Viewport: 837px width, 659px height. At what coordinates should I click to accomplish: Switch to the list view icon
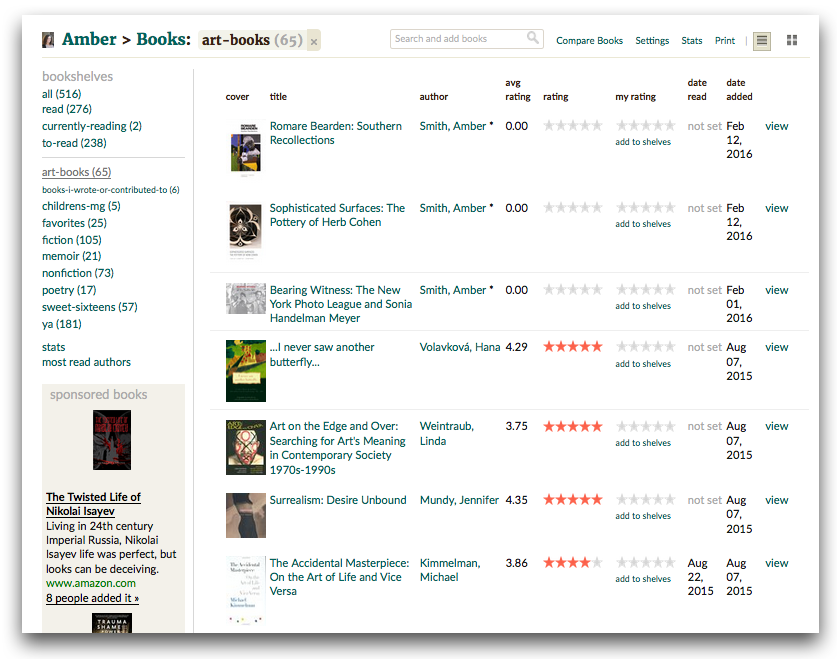pyautogui.click(x=762, y=40)
